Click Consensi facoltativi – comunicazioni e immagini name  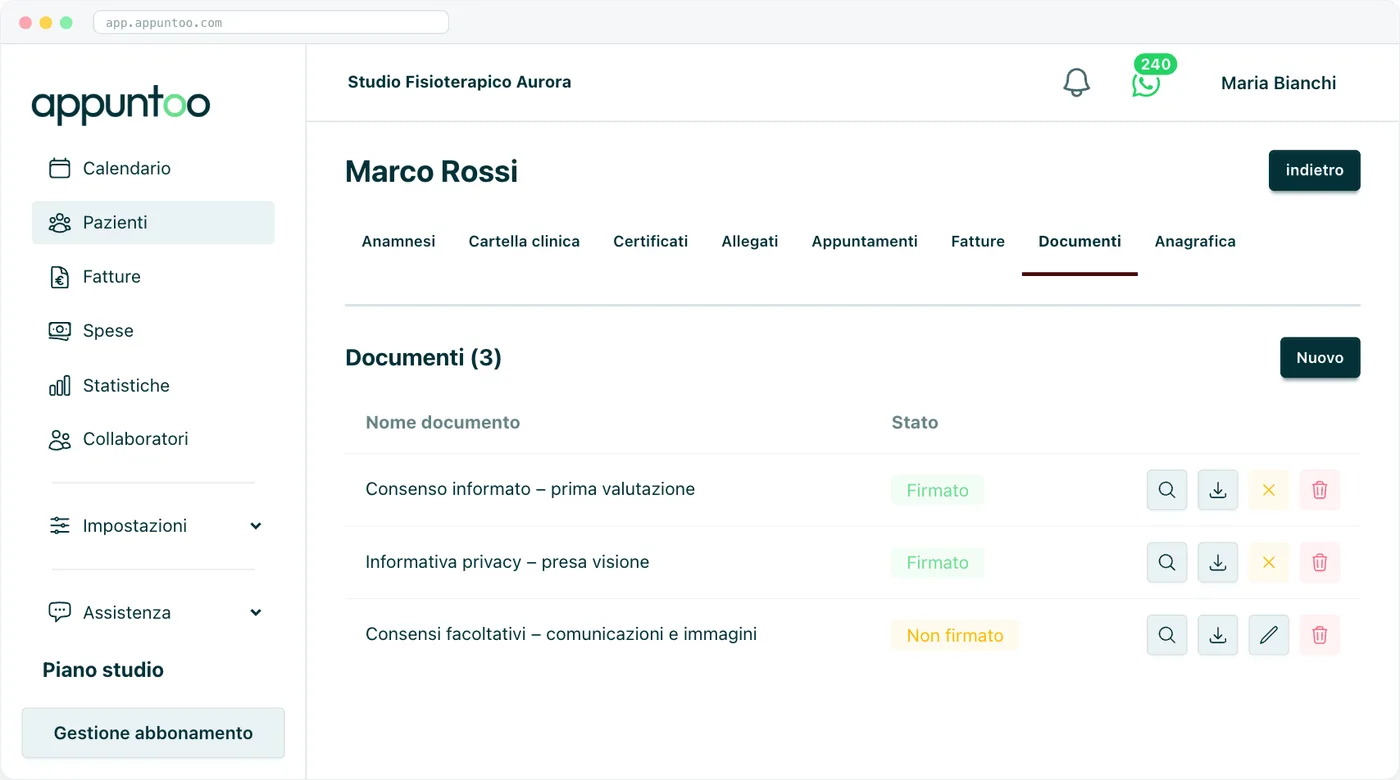561,634
